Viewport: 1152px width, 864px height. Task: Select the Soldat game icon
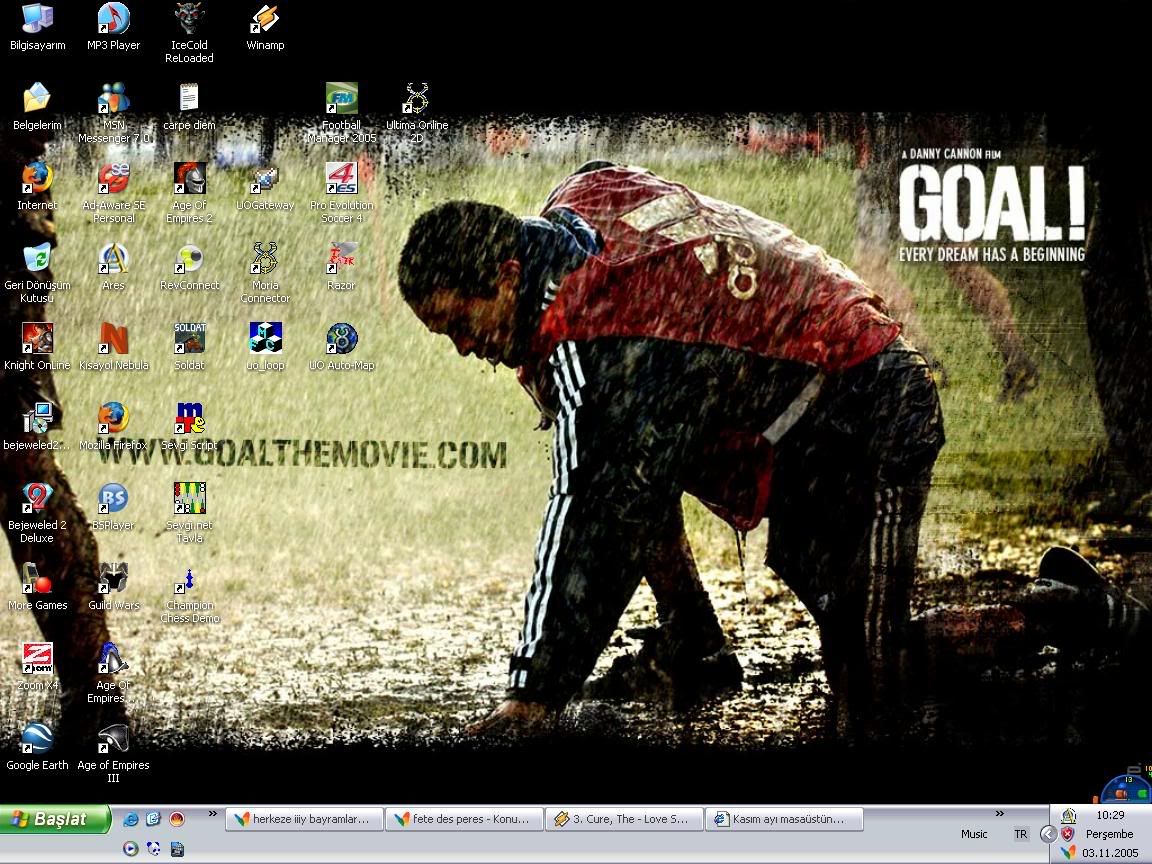tap(189, 348)
